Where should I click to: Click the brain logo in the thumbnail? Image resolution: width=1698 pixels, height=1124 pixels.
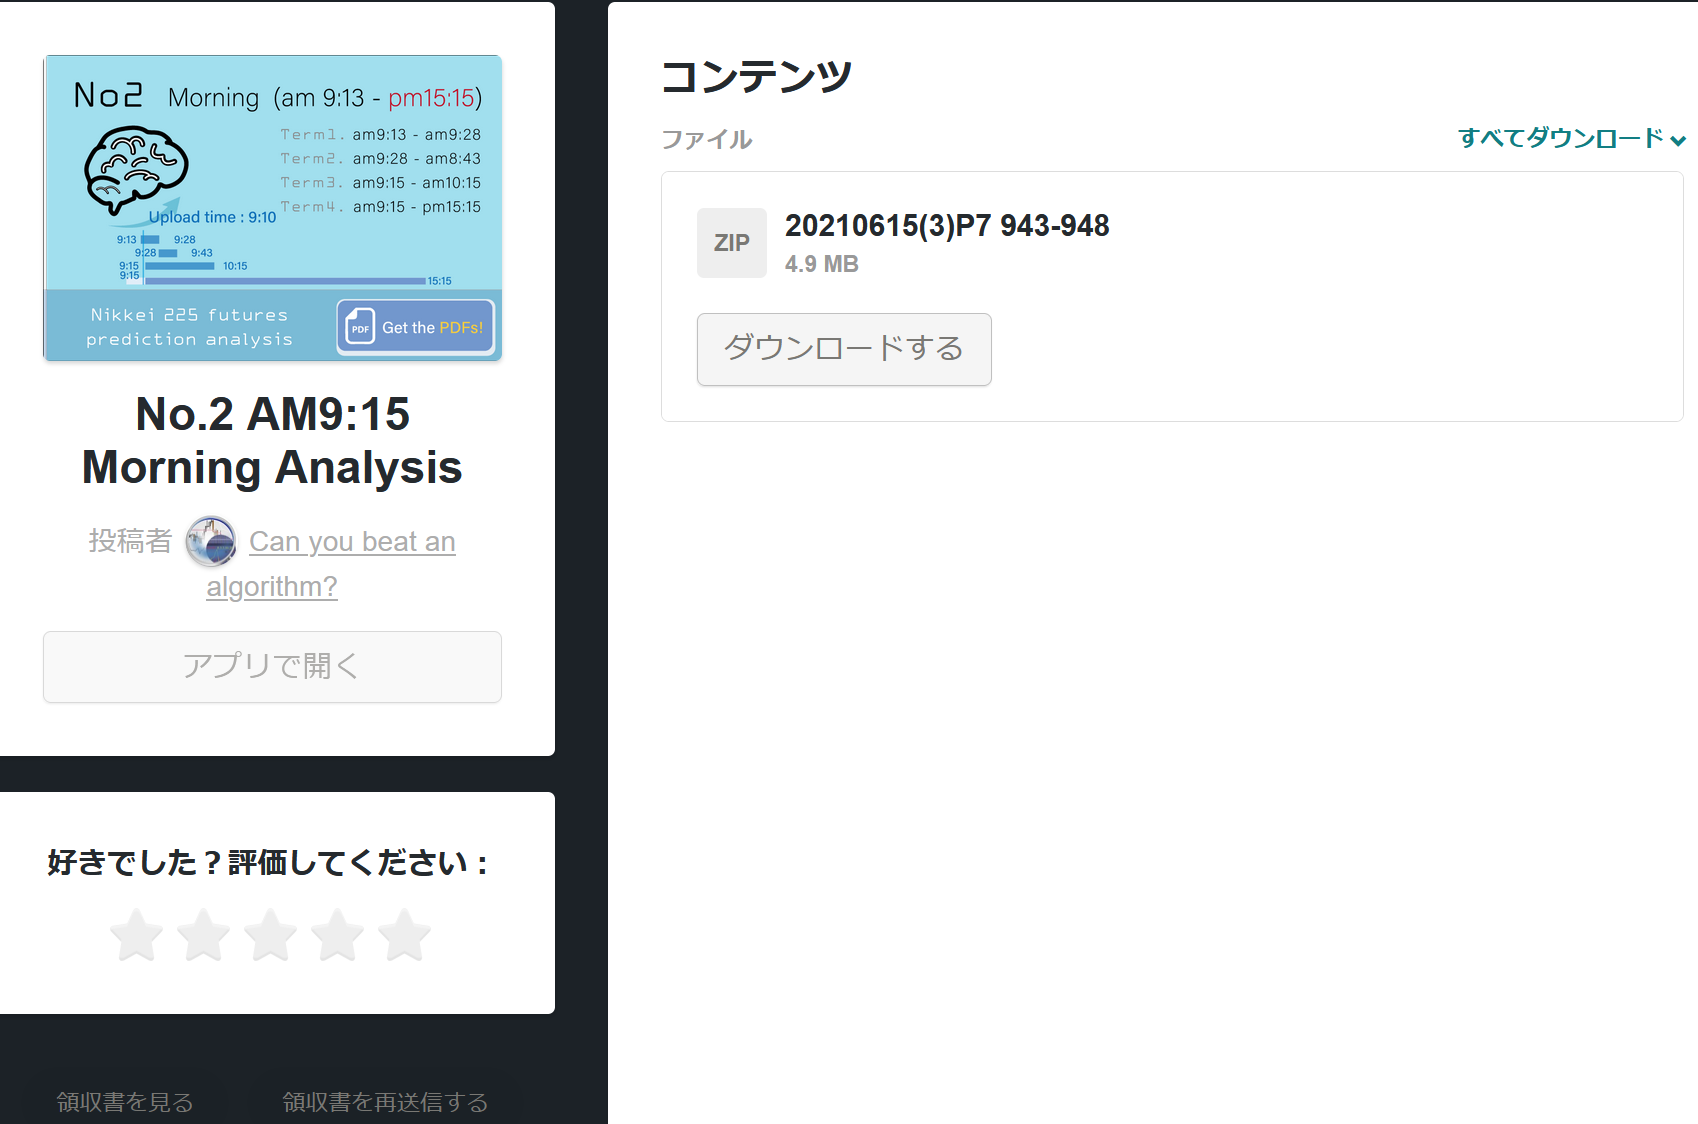click(x=136, y=169)
